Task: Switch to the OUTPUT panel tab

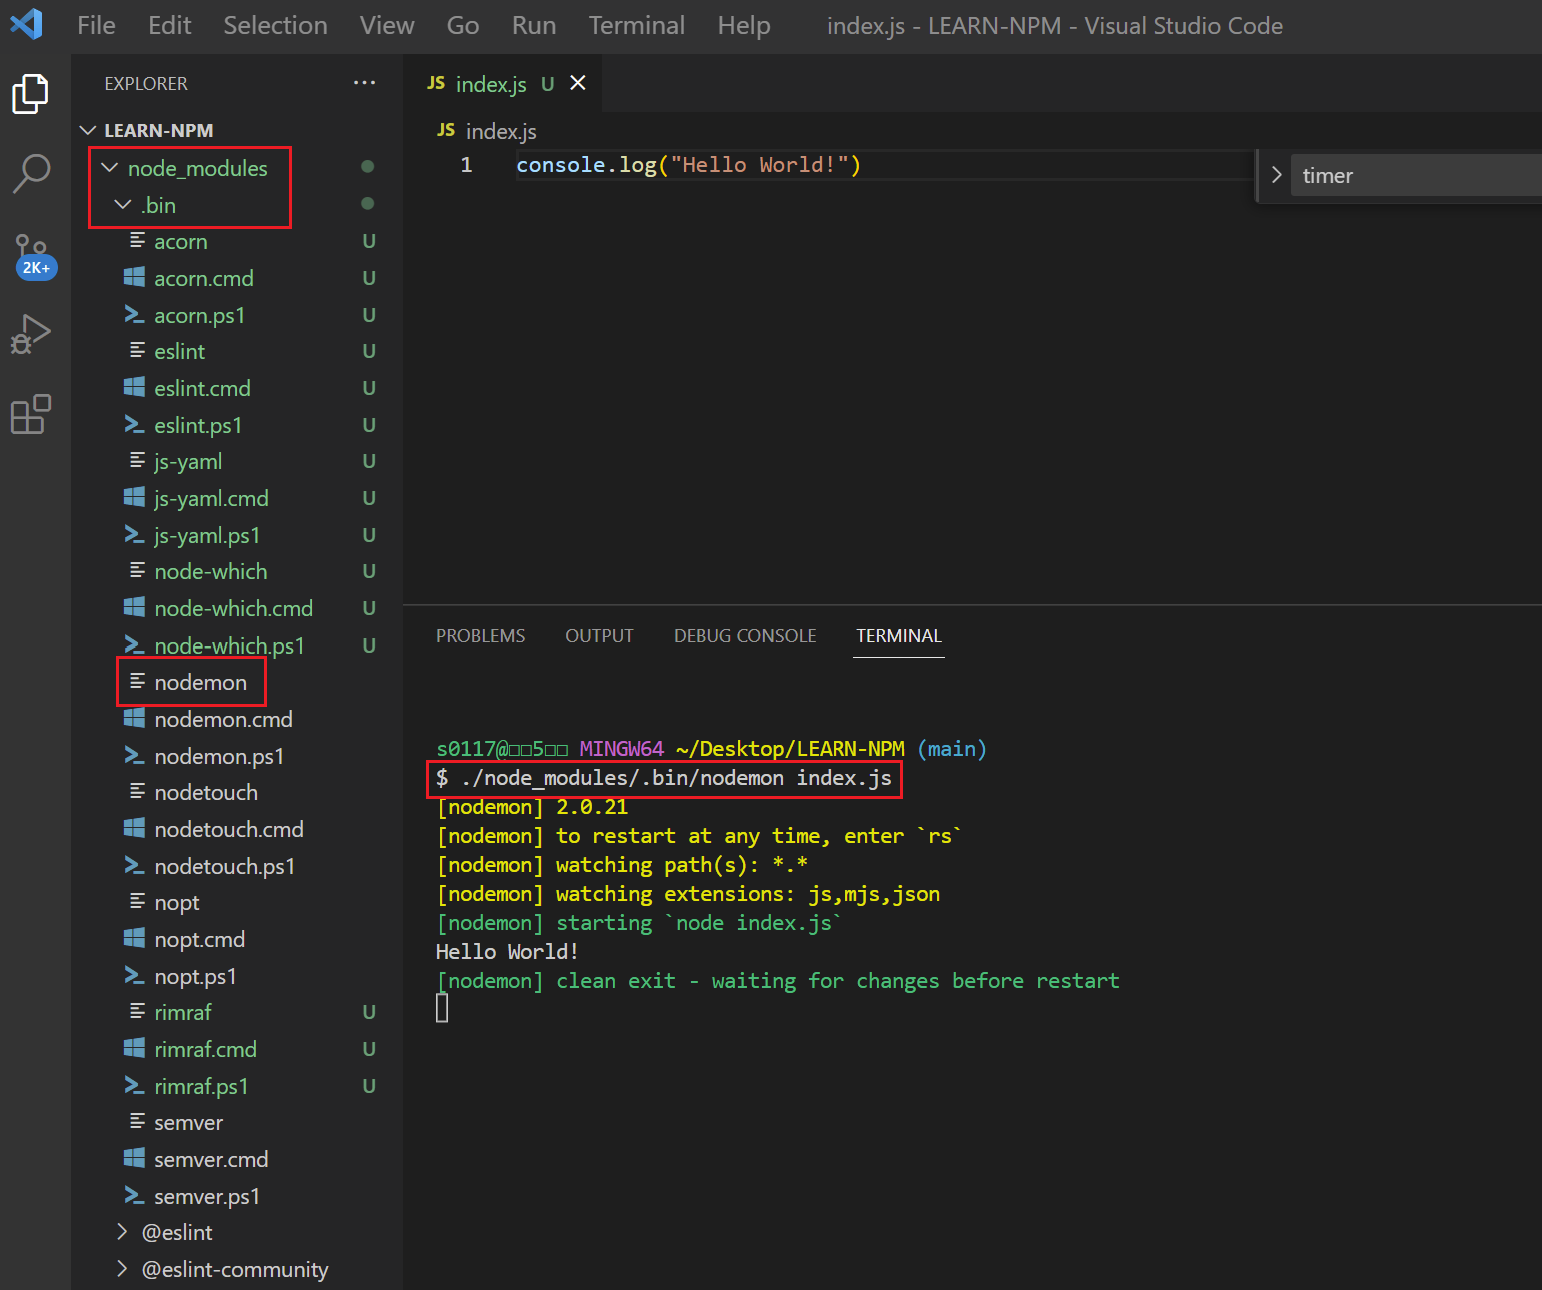Action: pyautogui.click(x=599, y=635)
